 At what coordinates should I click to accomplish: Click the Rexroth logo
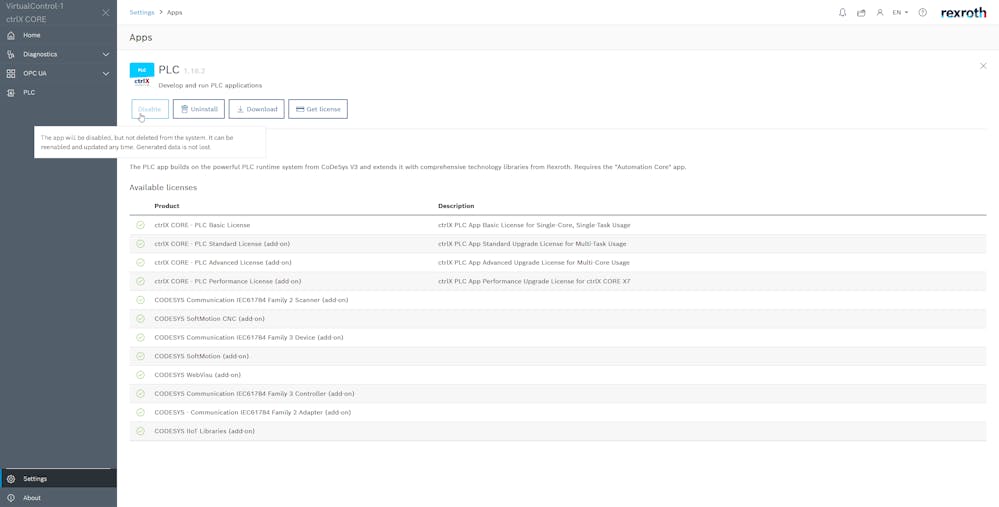(963, 13)
